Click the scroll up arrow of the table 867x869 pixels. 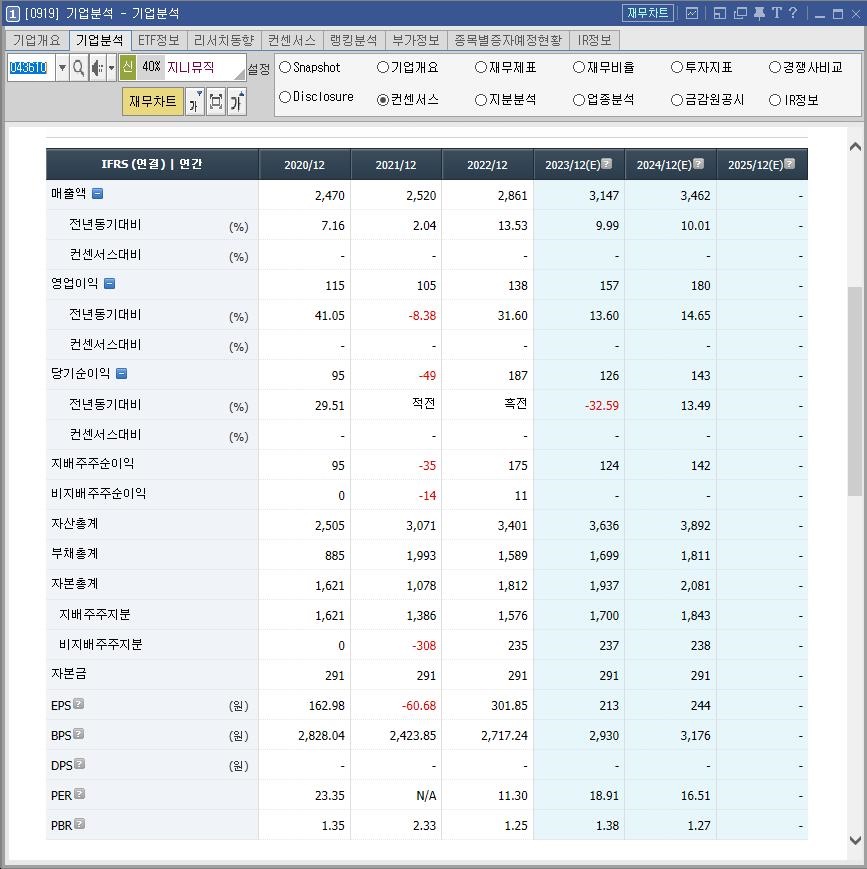point(855,146)
